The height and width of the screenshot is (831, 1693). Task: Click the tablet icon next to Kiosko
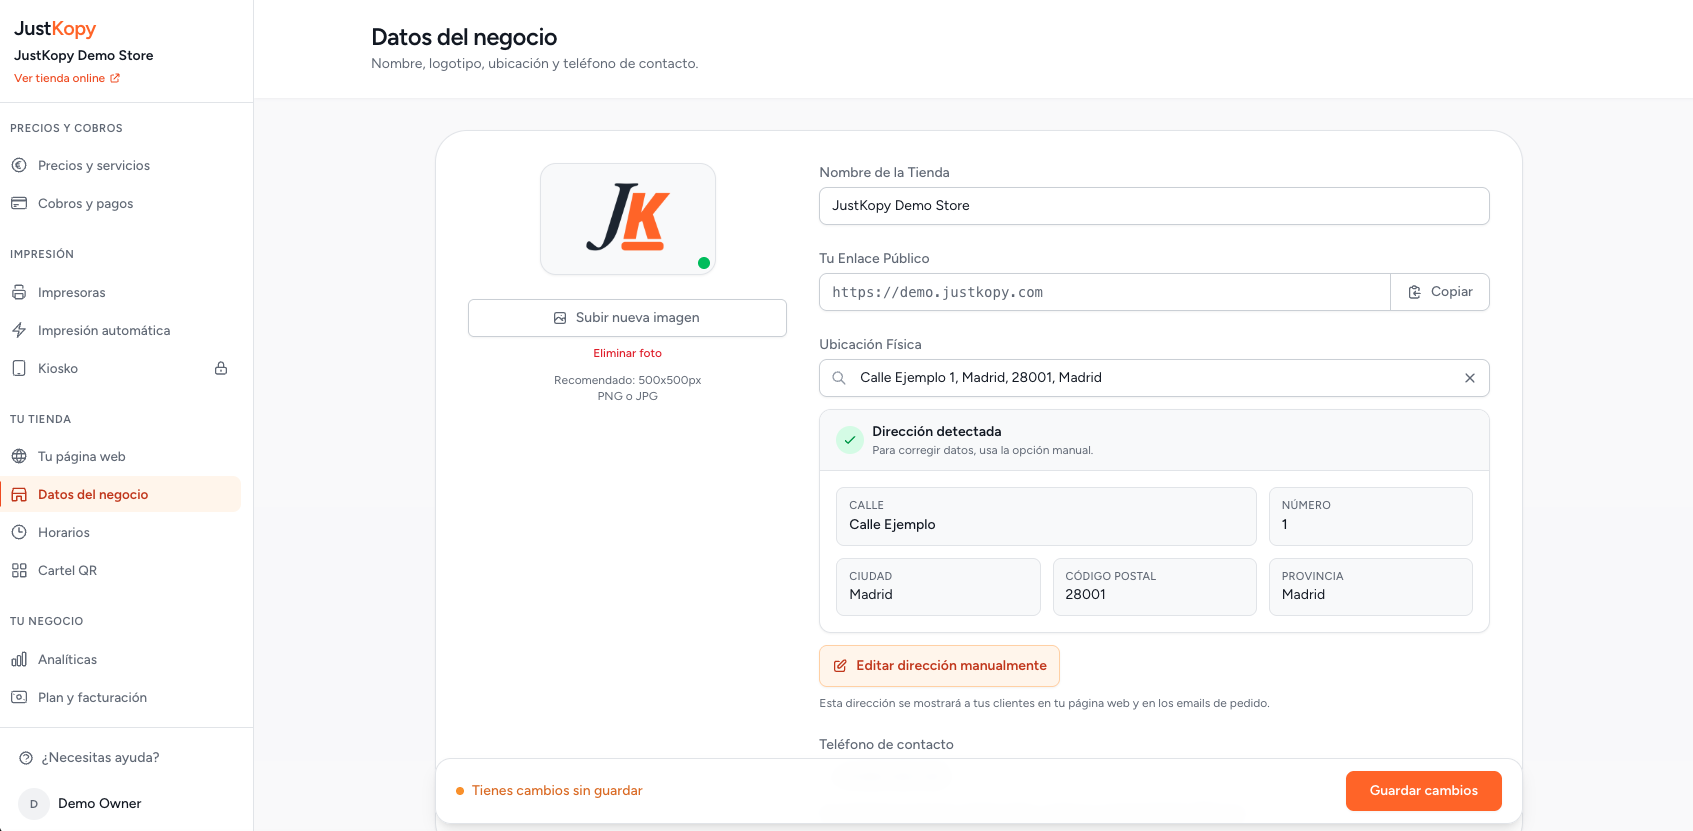(x=19, y=368)
